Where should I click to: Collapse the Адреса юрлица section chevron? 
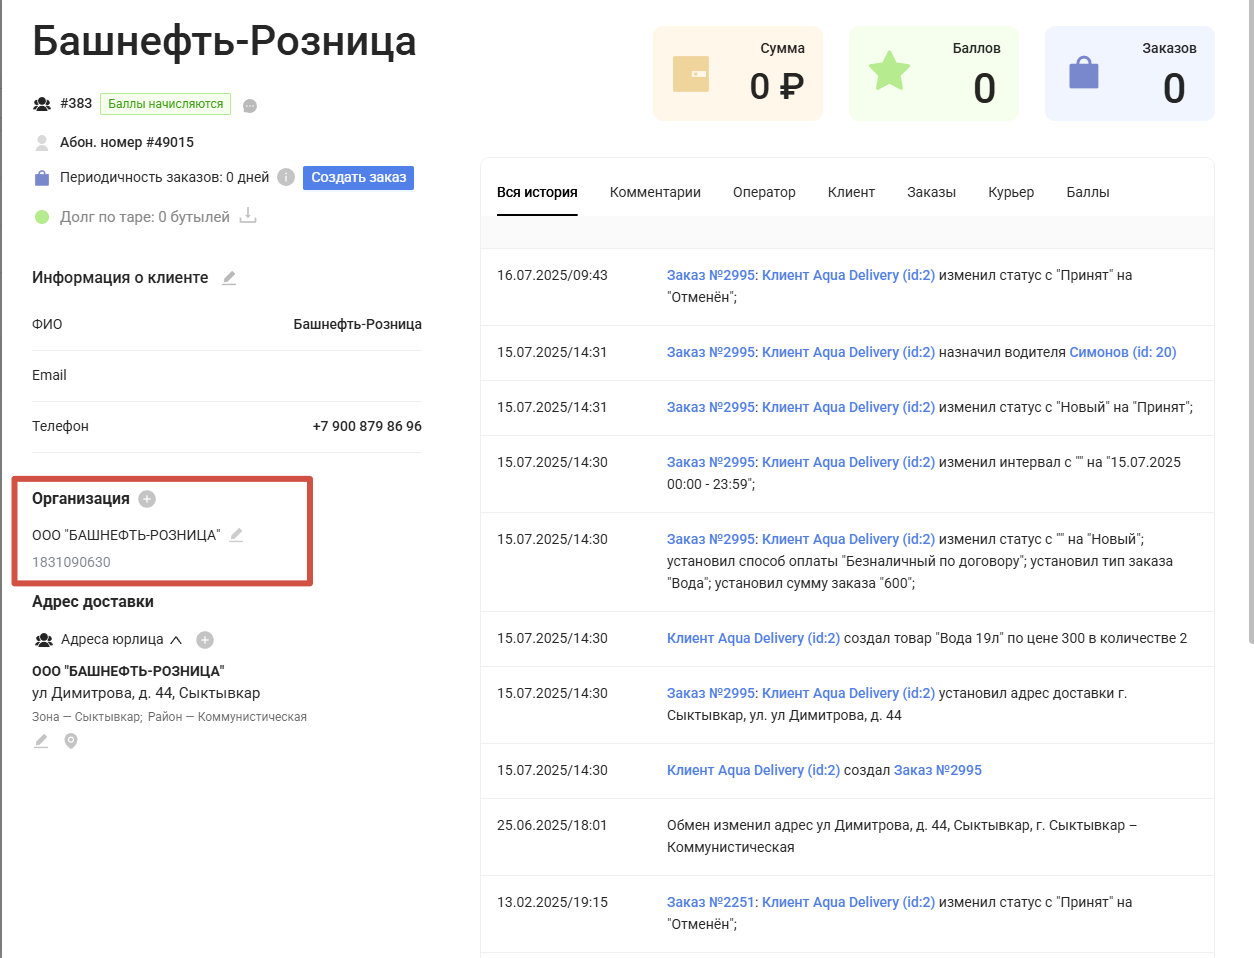point(176,640)
